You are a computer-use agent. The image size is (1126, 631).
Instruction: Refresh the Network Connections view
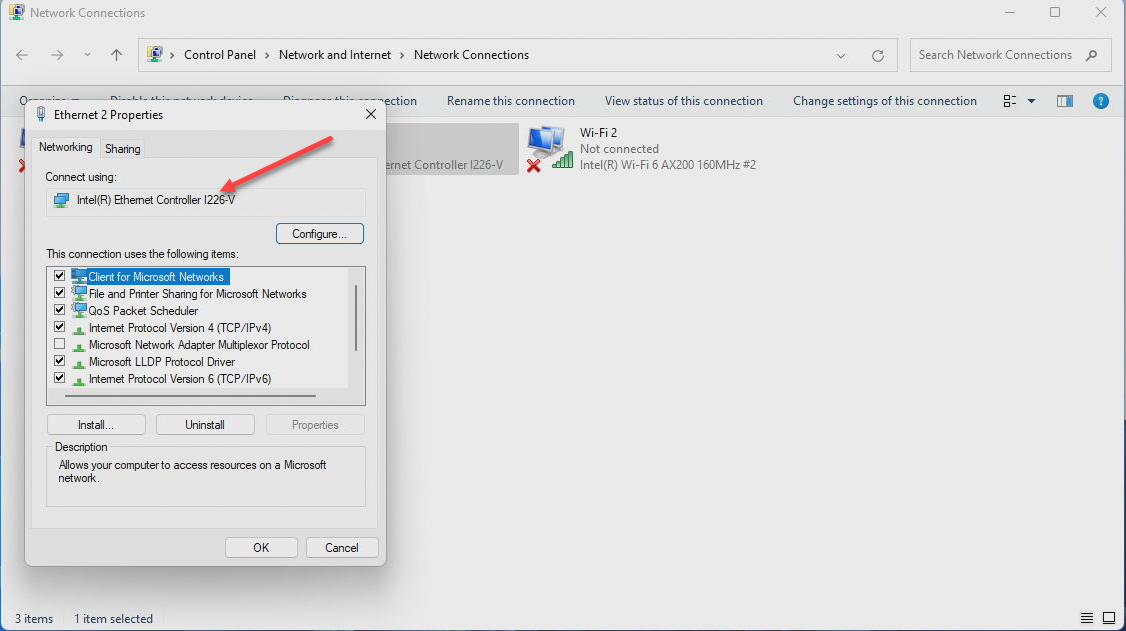(x=878, y=55)
